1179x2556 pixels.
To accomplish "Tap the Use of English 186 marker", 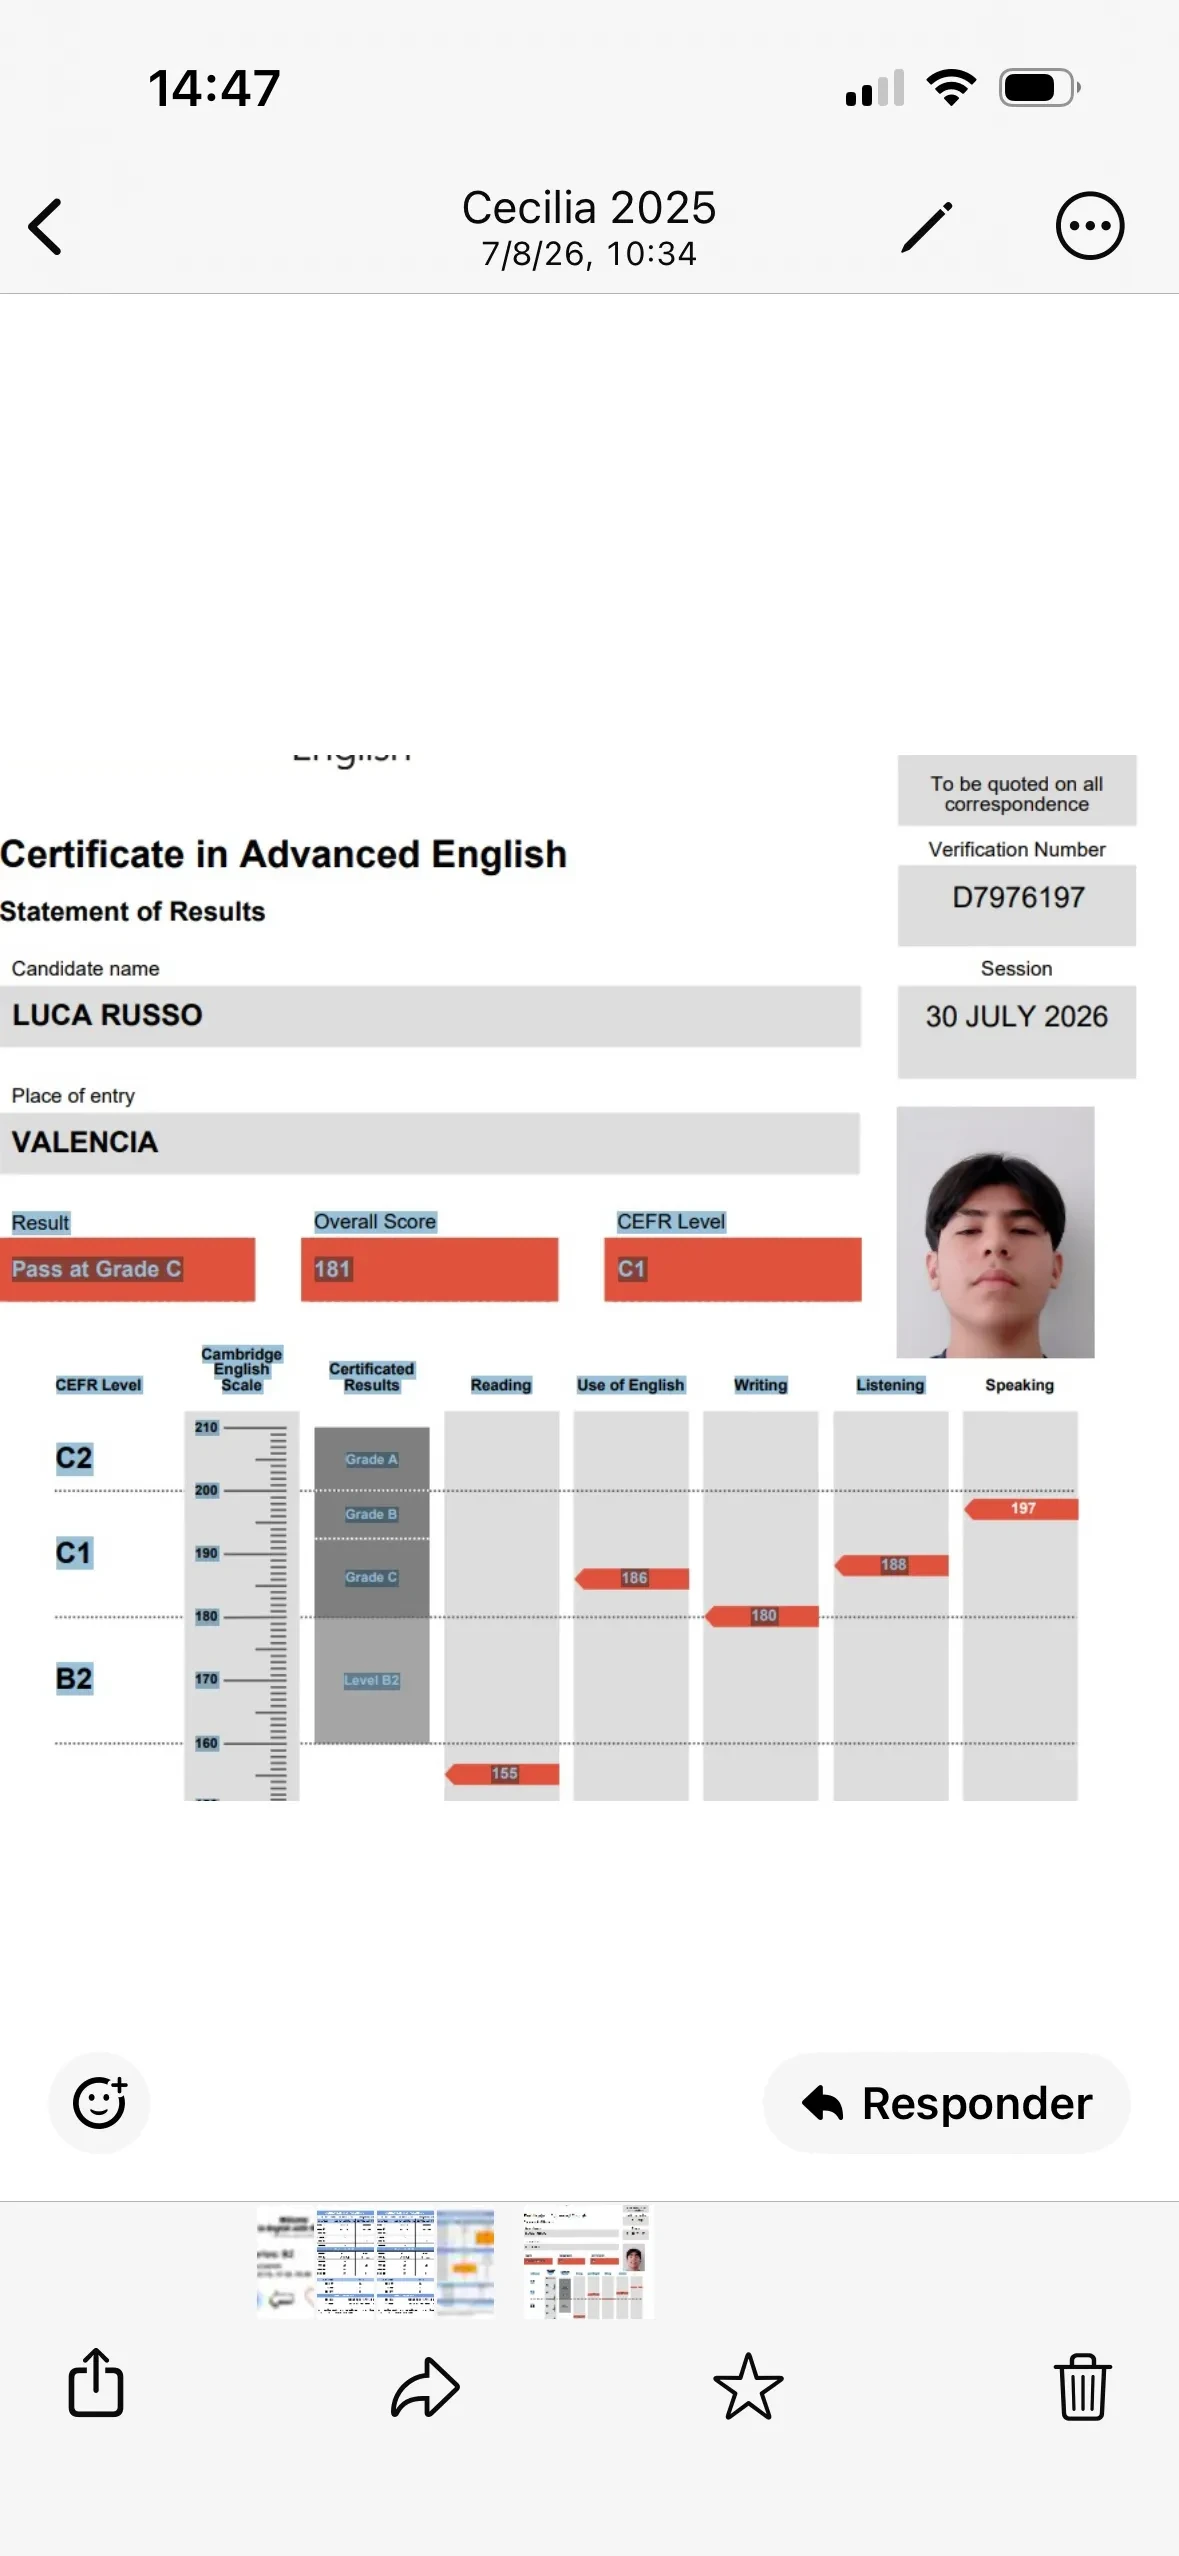I will [x=632, y=1578].
